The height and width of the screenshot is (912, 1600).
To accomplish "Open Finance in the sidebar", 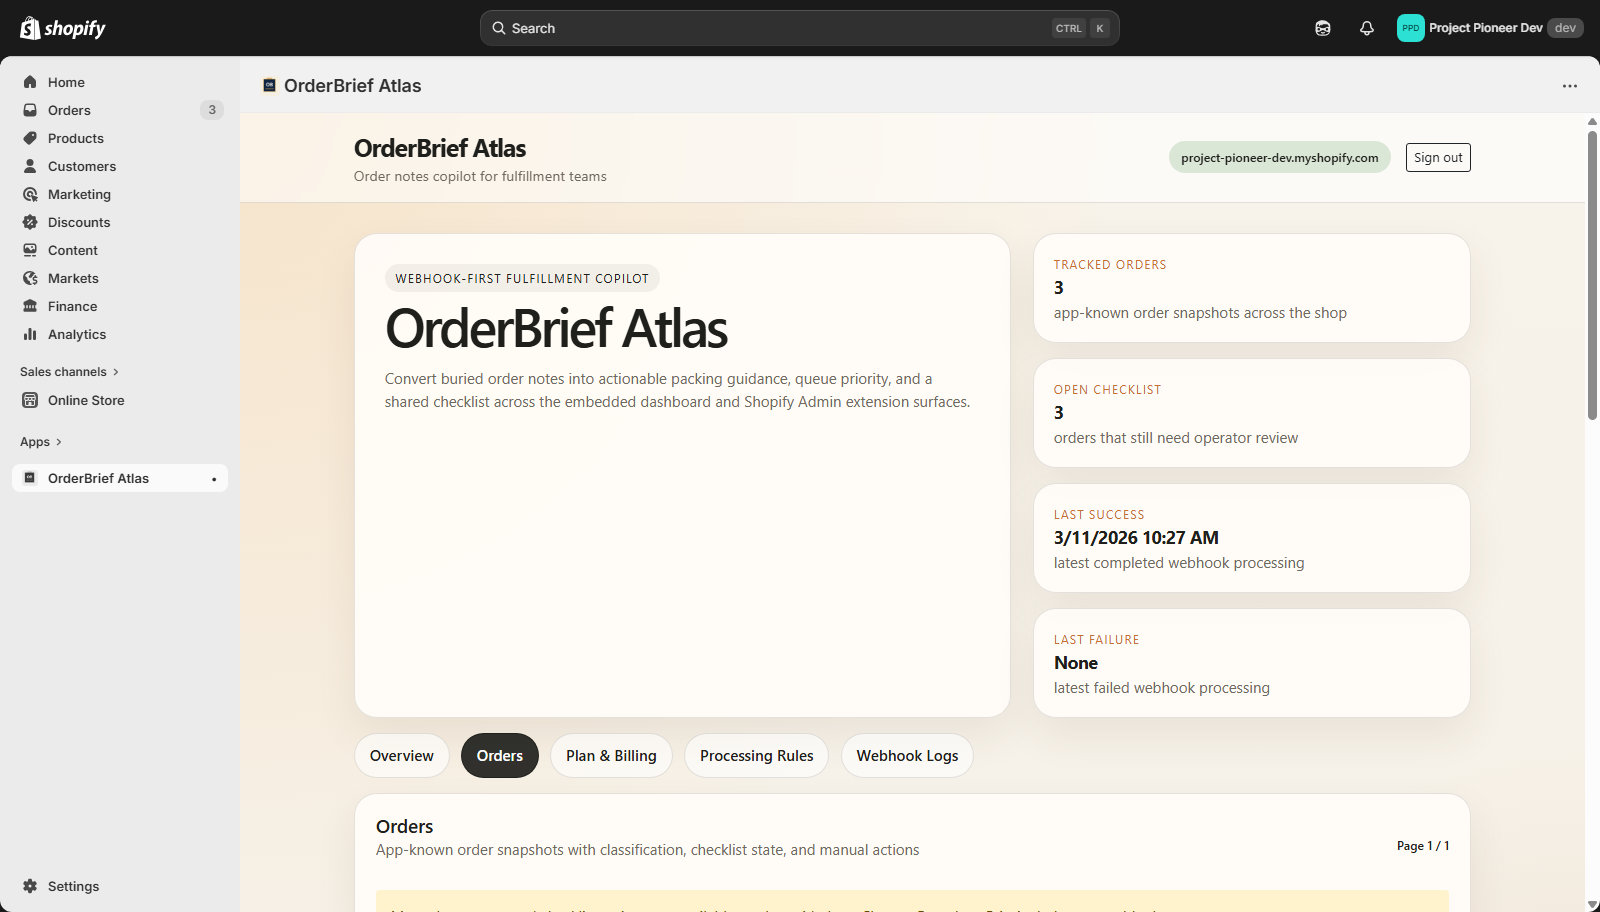I will pos(120,306).
